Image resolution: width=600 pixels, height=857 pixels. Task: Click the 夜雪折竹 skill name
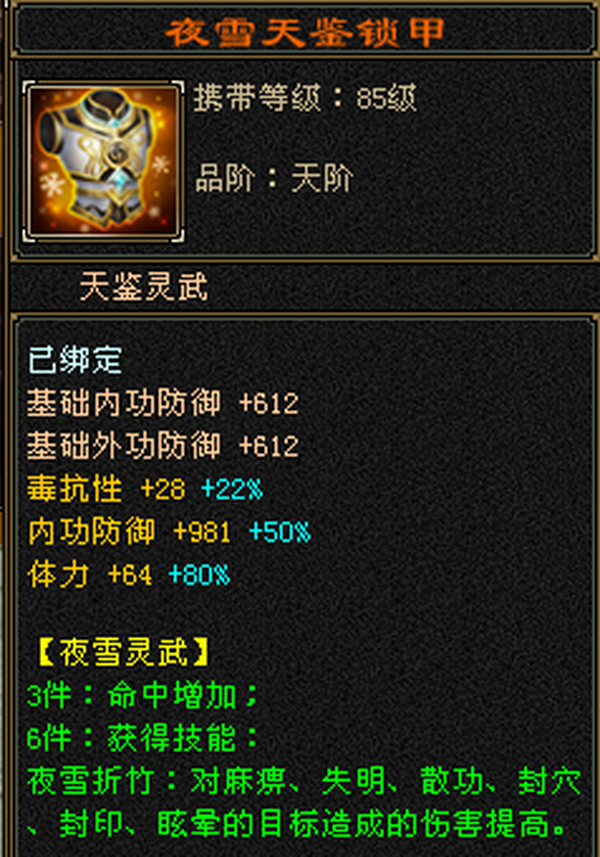pyautogui.click(x=90, y=781)
